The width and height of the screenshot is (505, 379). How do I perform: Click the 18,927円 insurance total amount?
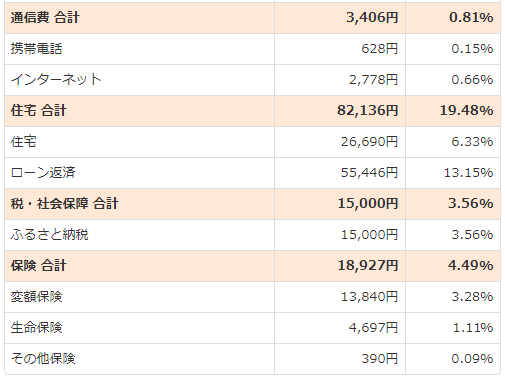[368, 266]
